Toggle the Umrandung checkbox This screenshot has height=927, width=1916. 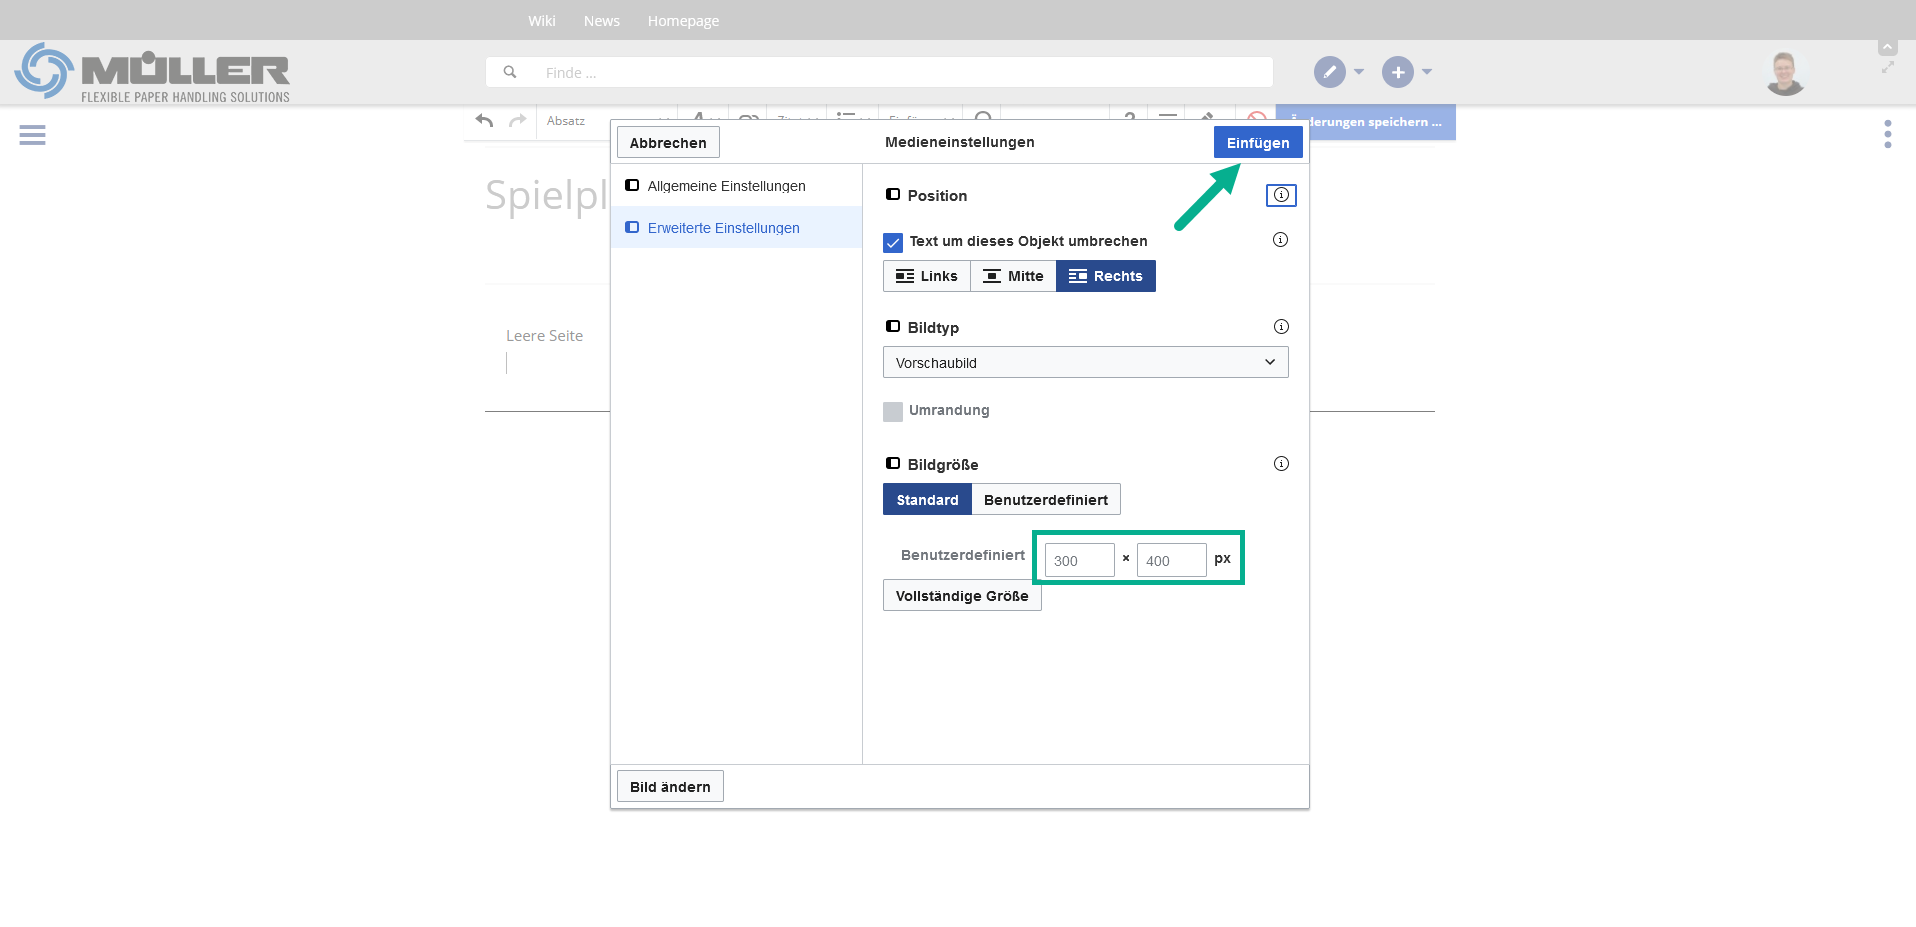pos(893,411)
